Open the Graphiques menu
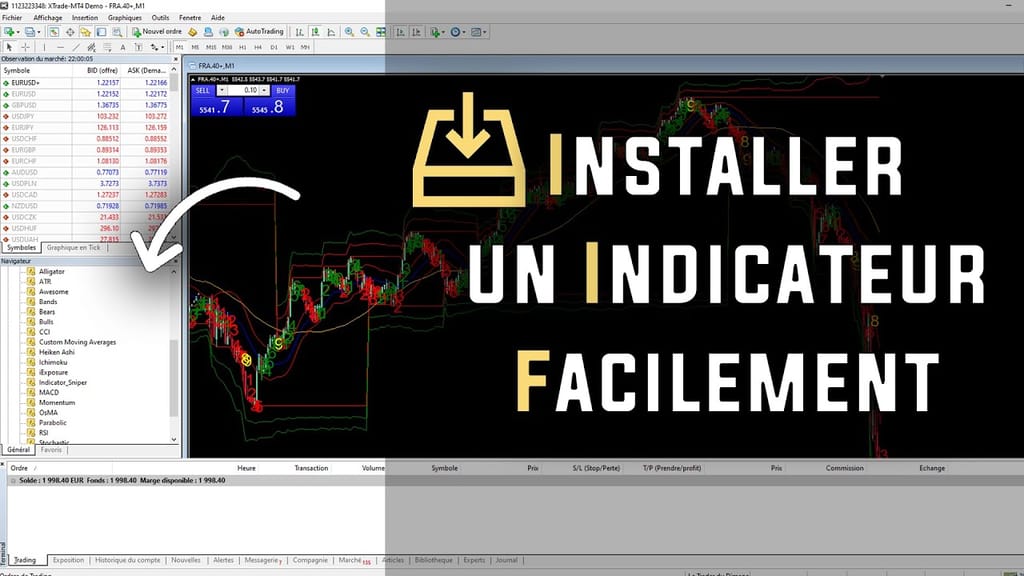This screenshot has height=576, width=1024. (124, 18)
